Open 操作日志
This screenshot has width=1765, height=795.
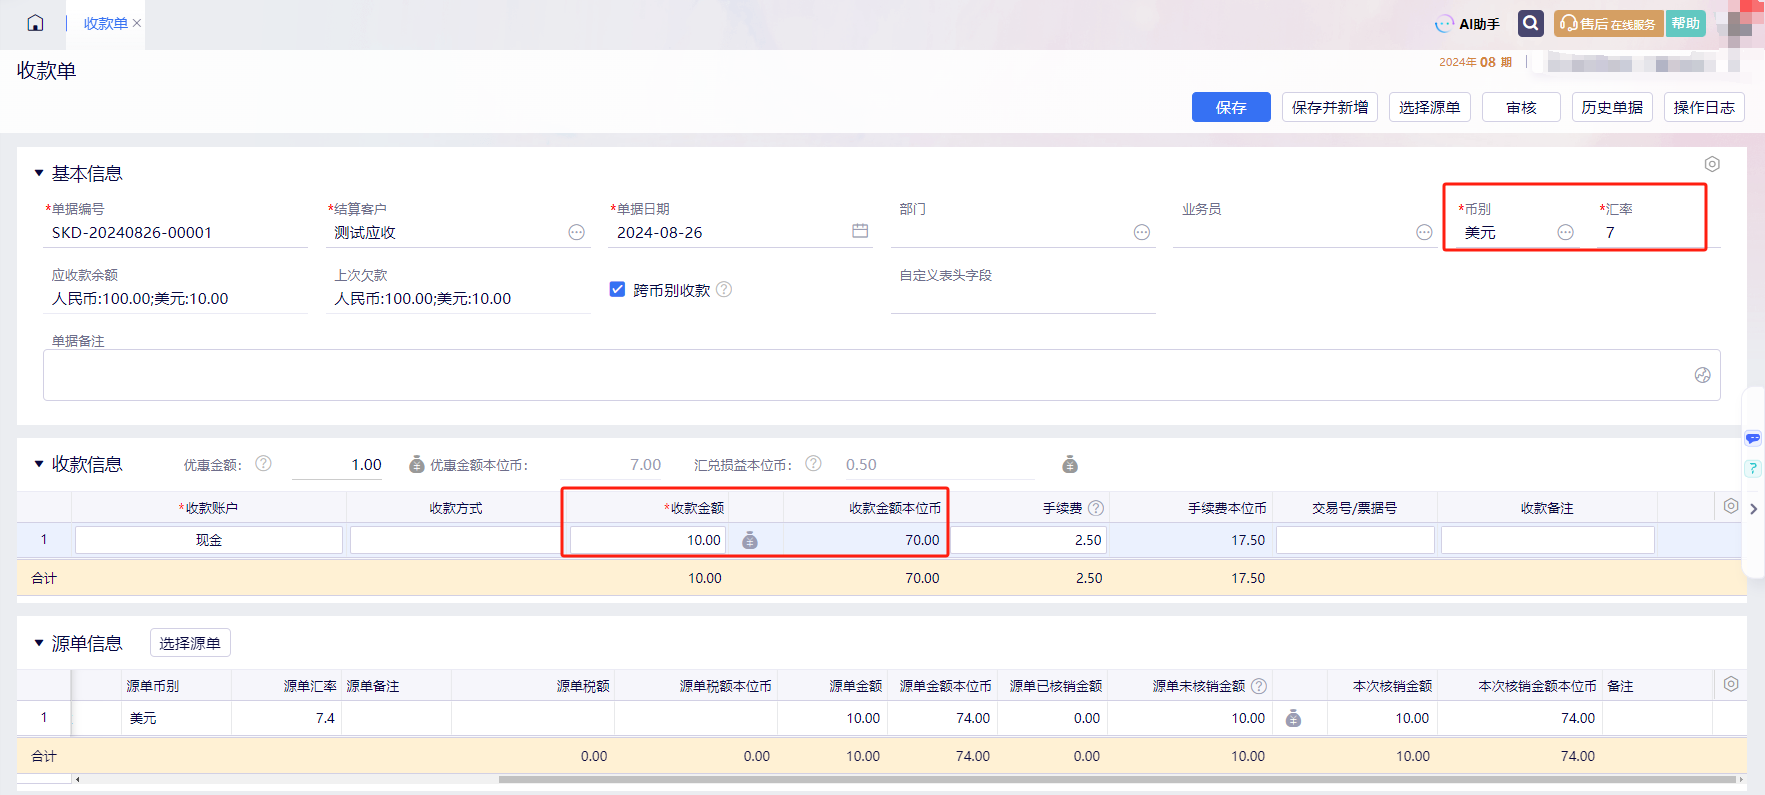click(1704, 107)
